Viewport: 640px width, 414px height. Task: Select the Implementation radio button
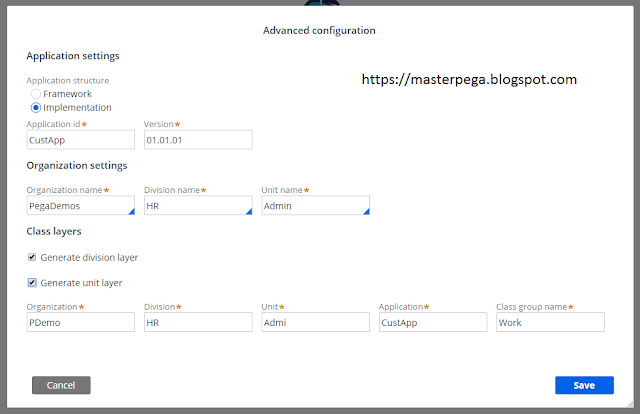click(36, 108)
